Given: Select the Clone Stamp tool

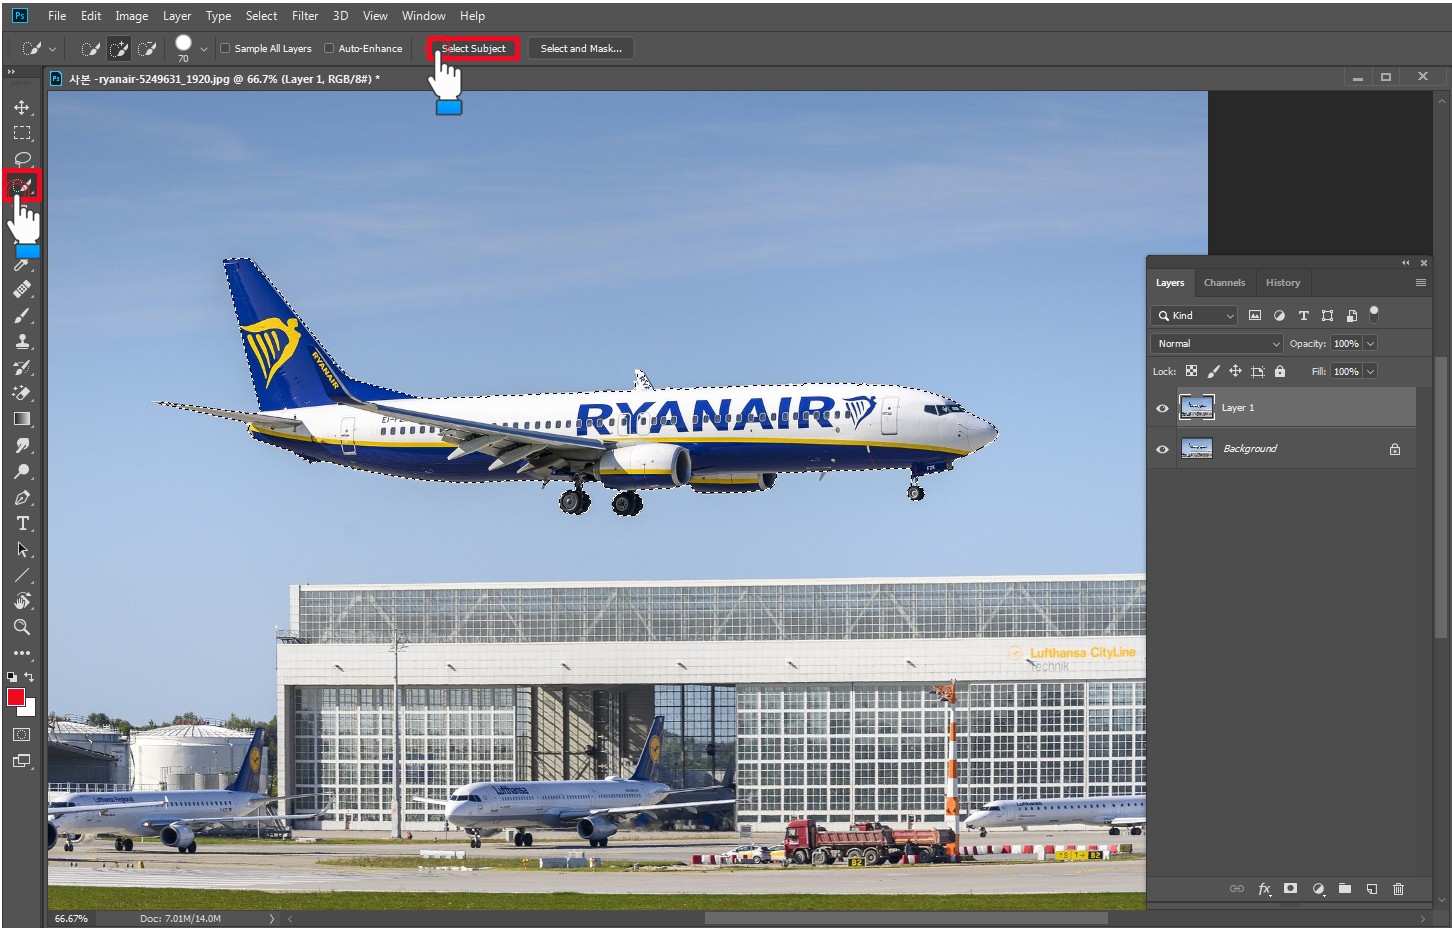Looking at the screenshot, I should coord(22,341).
